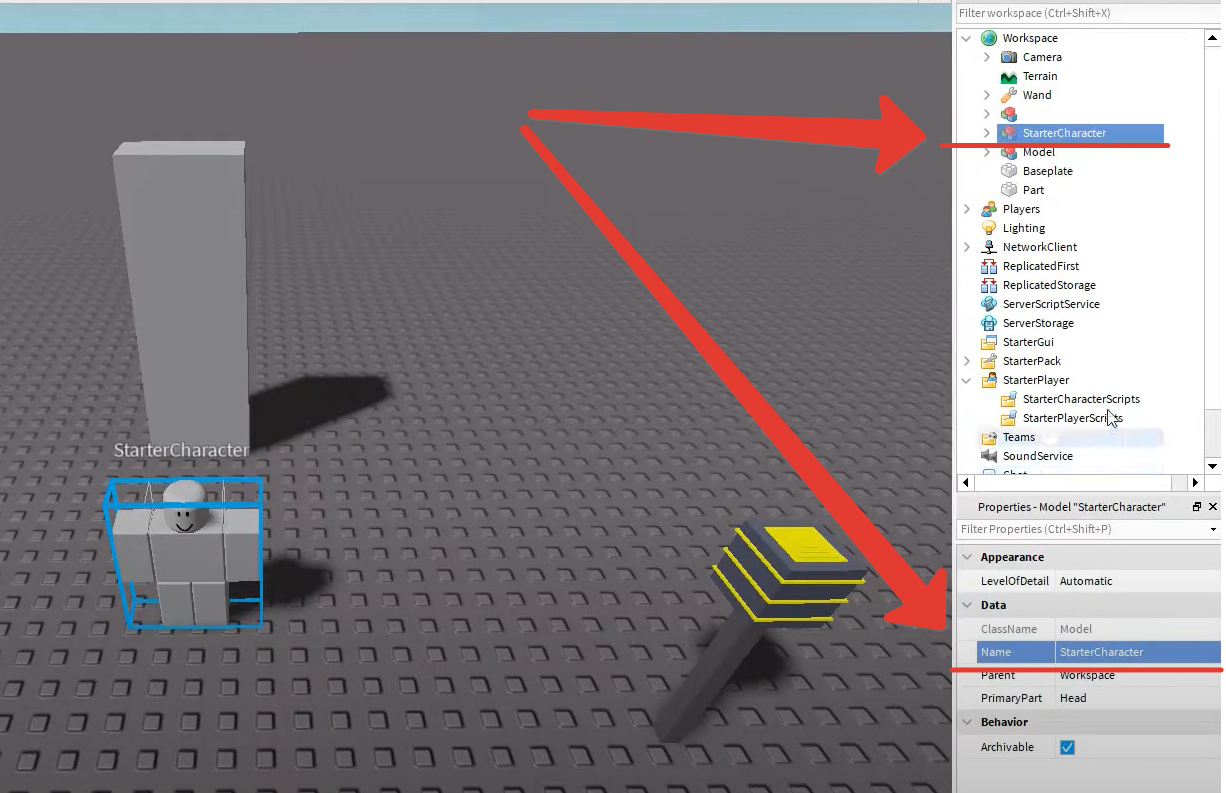Click the StarterPack icon

[x=989, y=361]
